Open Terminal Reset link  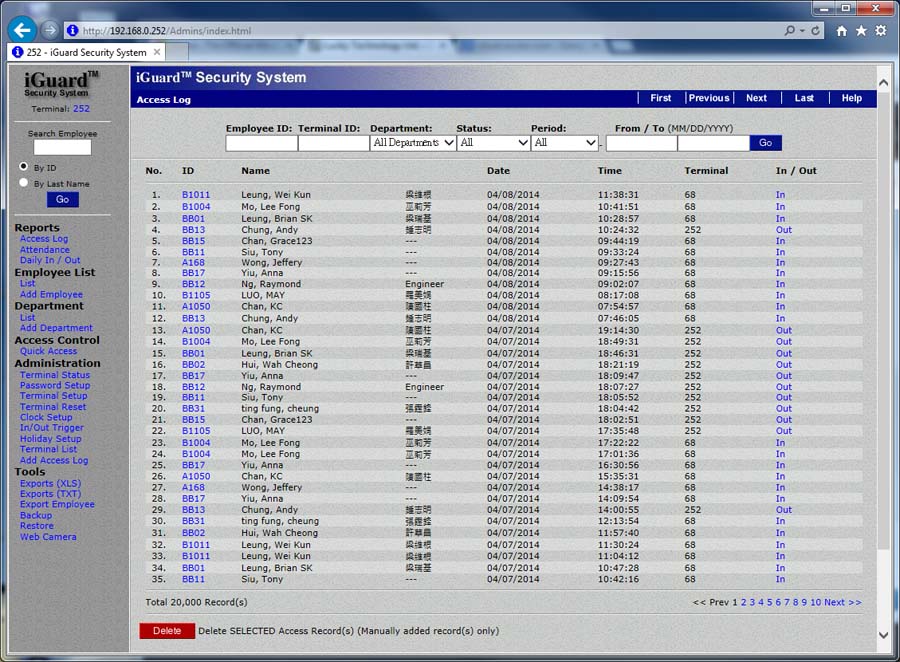coord(53,407)
